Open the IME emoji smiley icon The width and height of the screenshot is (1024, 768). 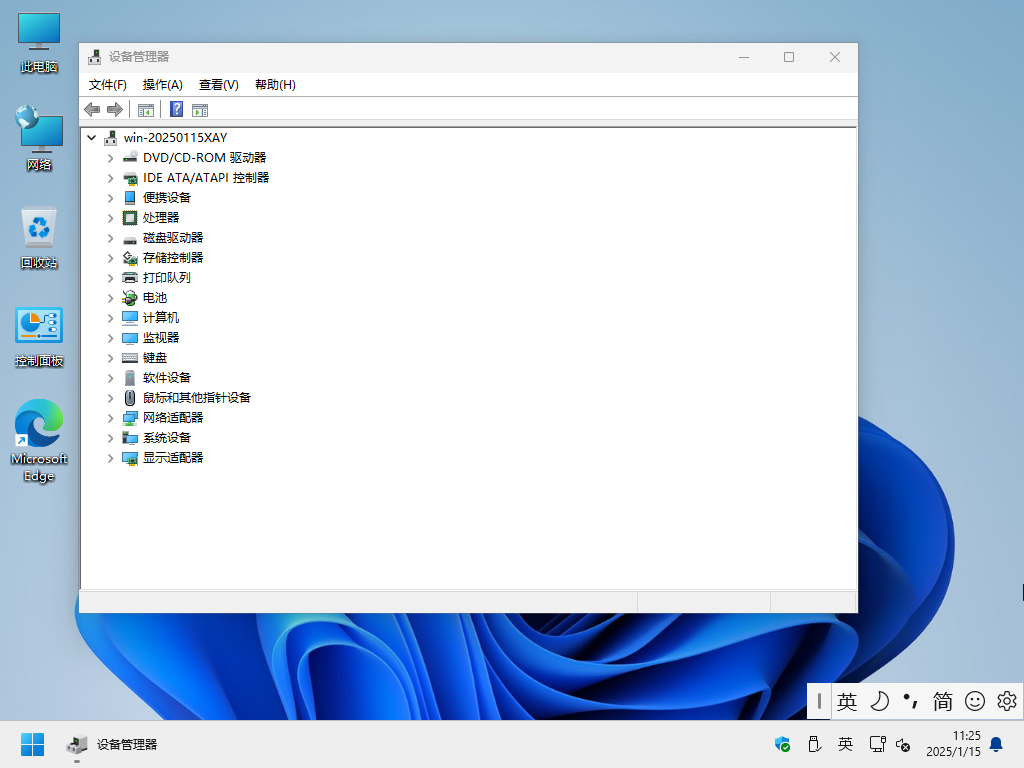pos(974,701)
